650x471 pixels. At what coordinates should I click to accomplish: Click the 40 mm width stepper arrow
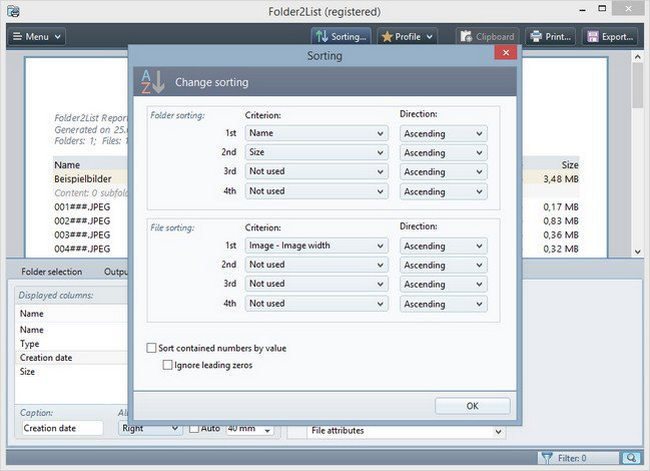click(267, 431)
